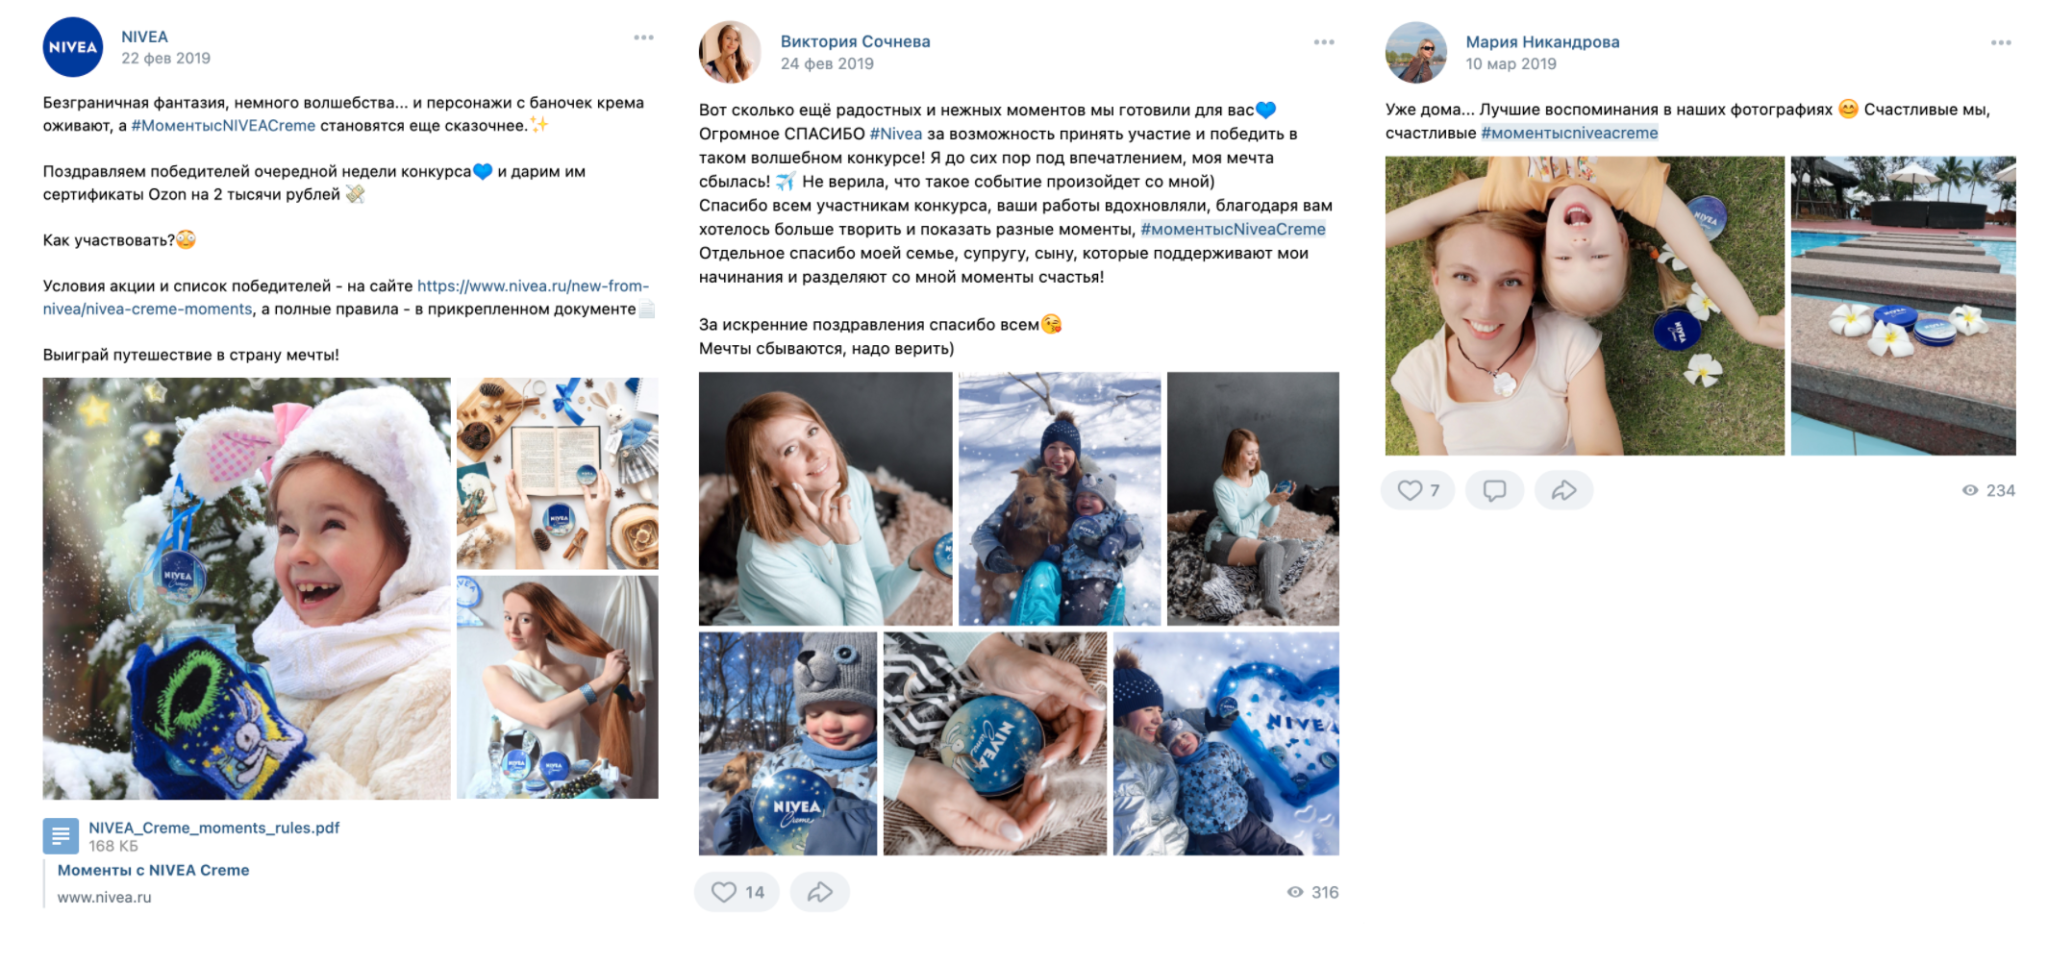The width and height of the screenshot is (2048, 965).
Task: Click Мария Никандрова's profile picture
Action: 1415,52
